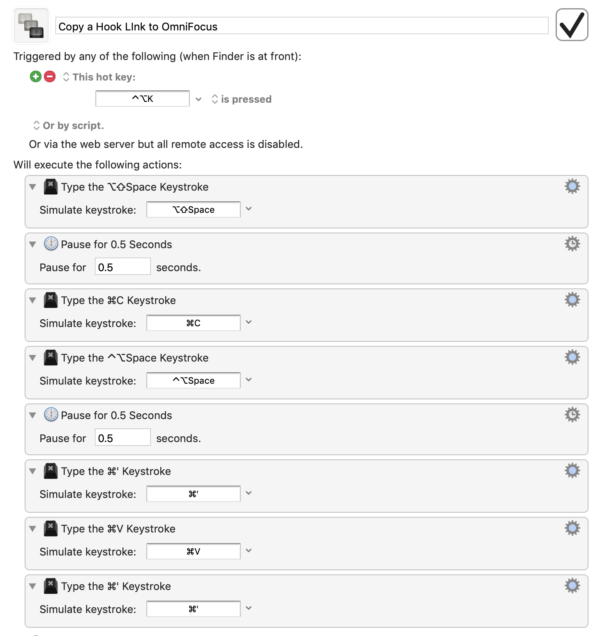Click the macro group icon beside the name
The width and height of the screenshot is (600, 636).
click(x=31, y=25)
